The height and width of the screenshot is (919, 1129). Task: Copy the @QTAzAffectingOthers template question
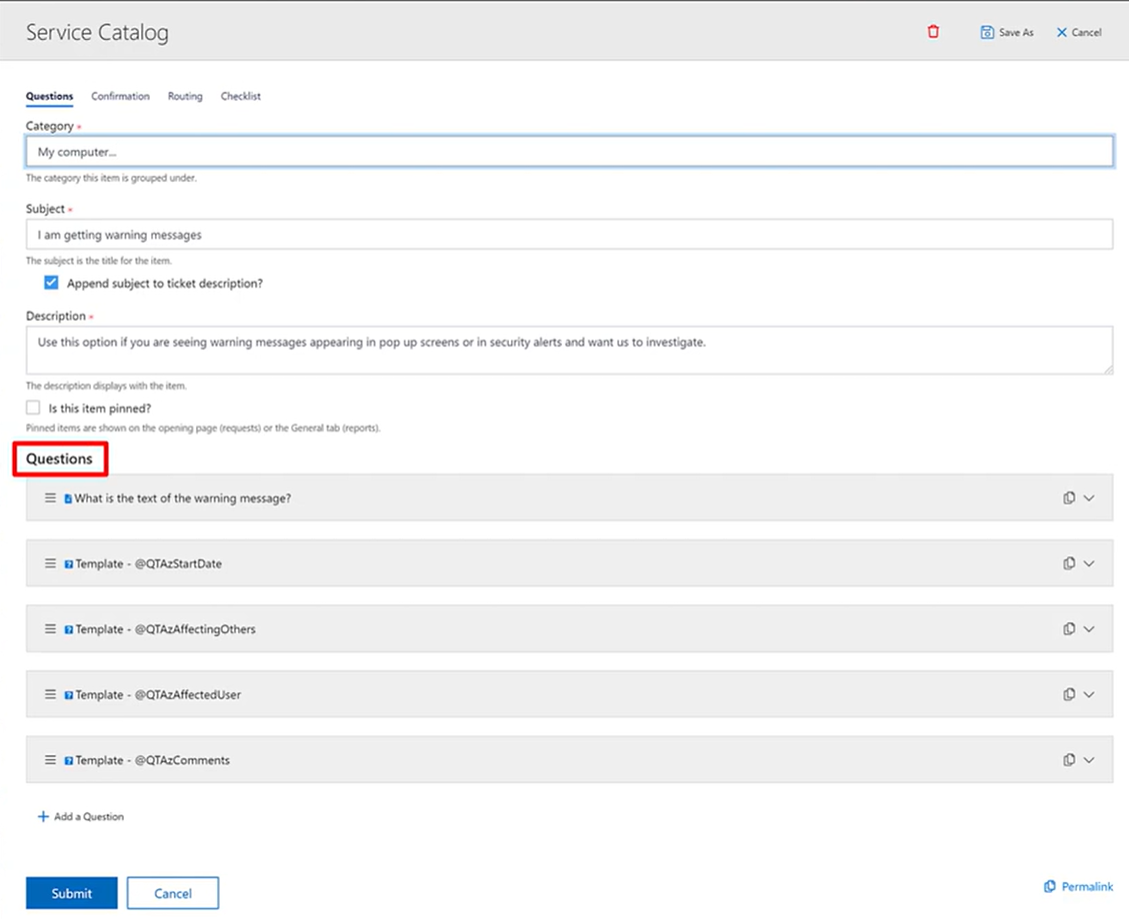[x=1069, y=629]
